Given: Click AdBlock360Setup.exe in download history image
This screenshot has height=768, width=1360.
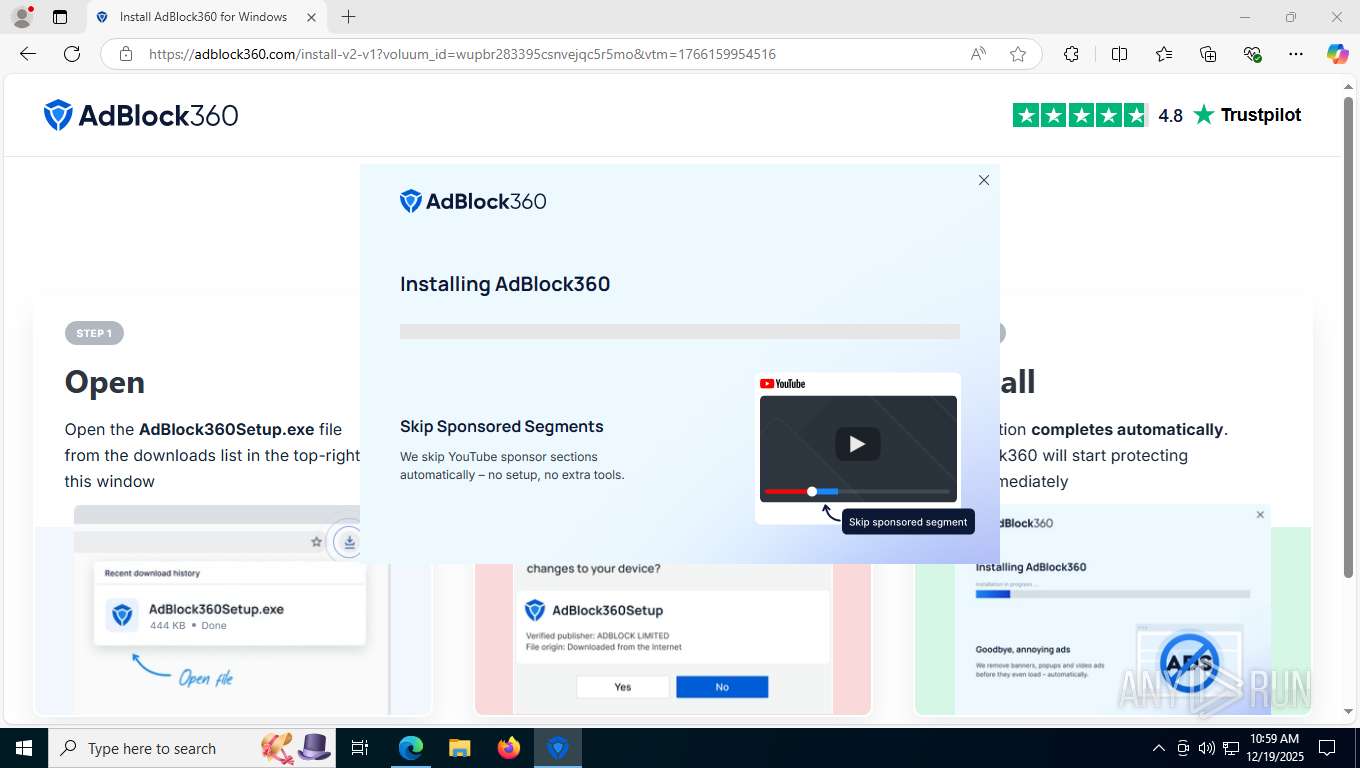Looking at the screenshot, I should tap(216, 609).
